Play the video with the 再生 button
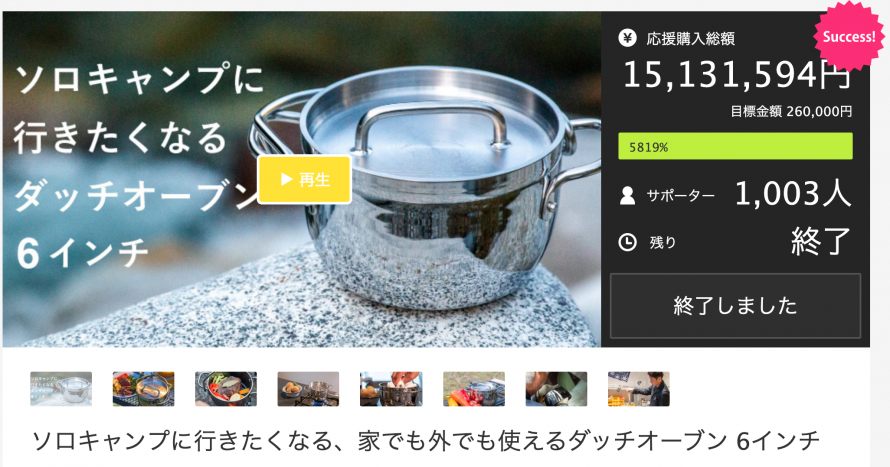890x467 pixels. (305, 179)
